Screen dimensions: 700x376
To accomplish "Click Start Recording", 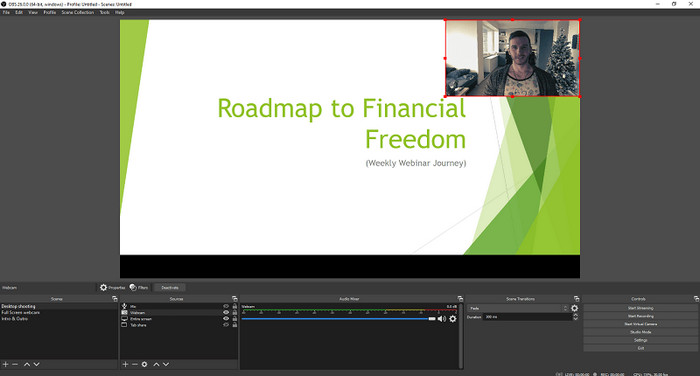I will click(x=640, y=316).
